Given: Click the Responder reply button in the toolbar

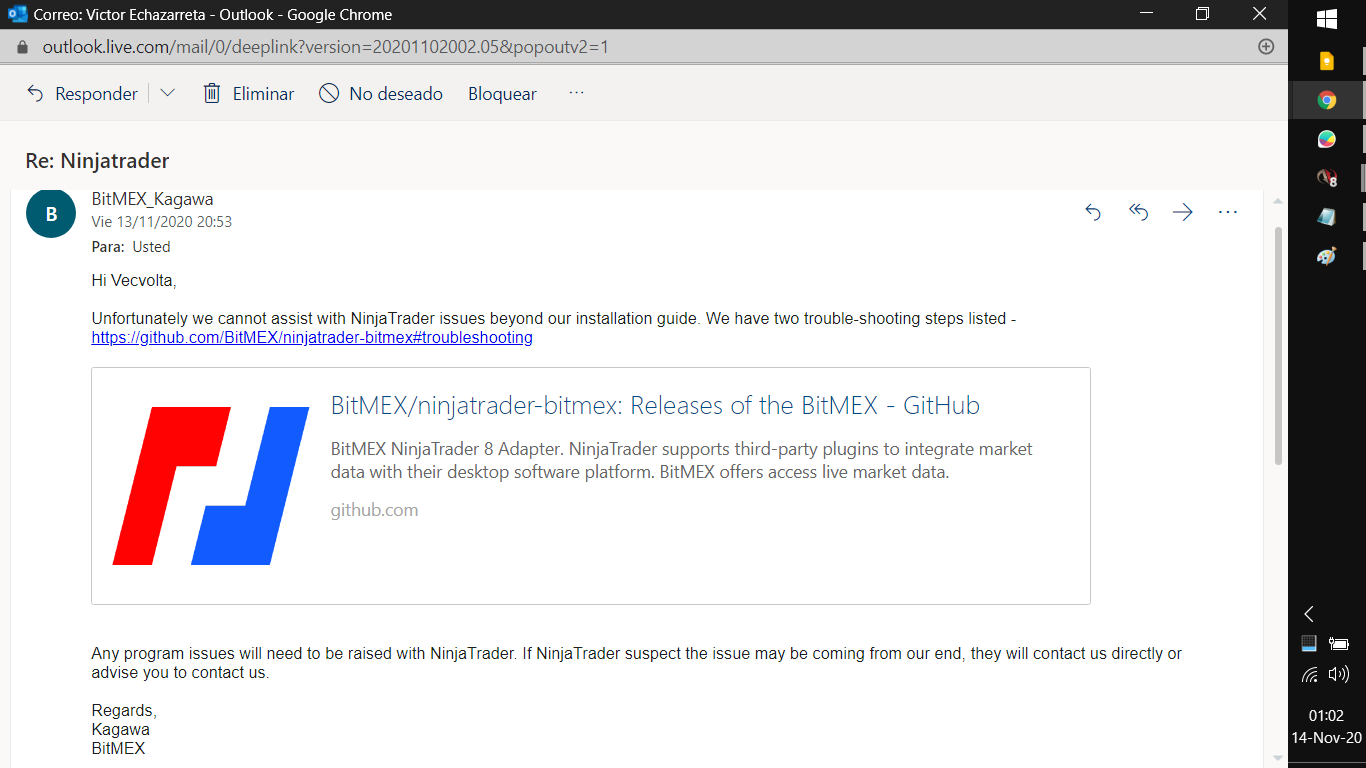Looking at the screenshot, I should click(x=82, y=94).
